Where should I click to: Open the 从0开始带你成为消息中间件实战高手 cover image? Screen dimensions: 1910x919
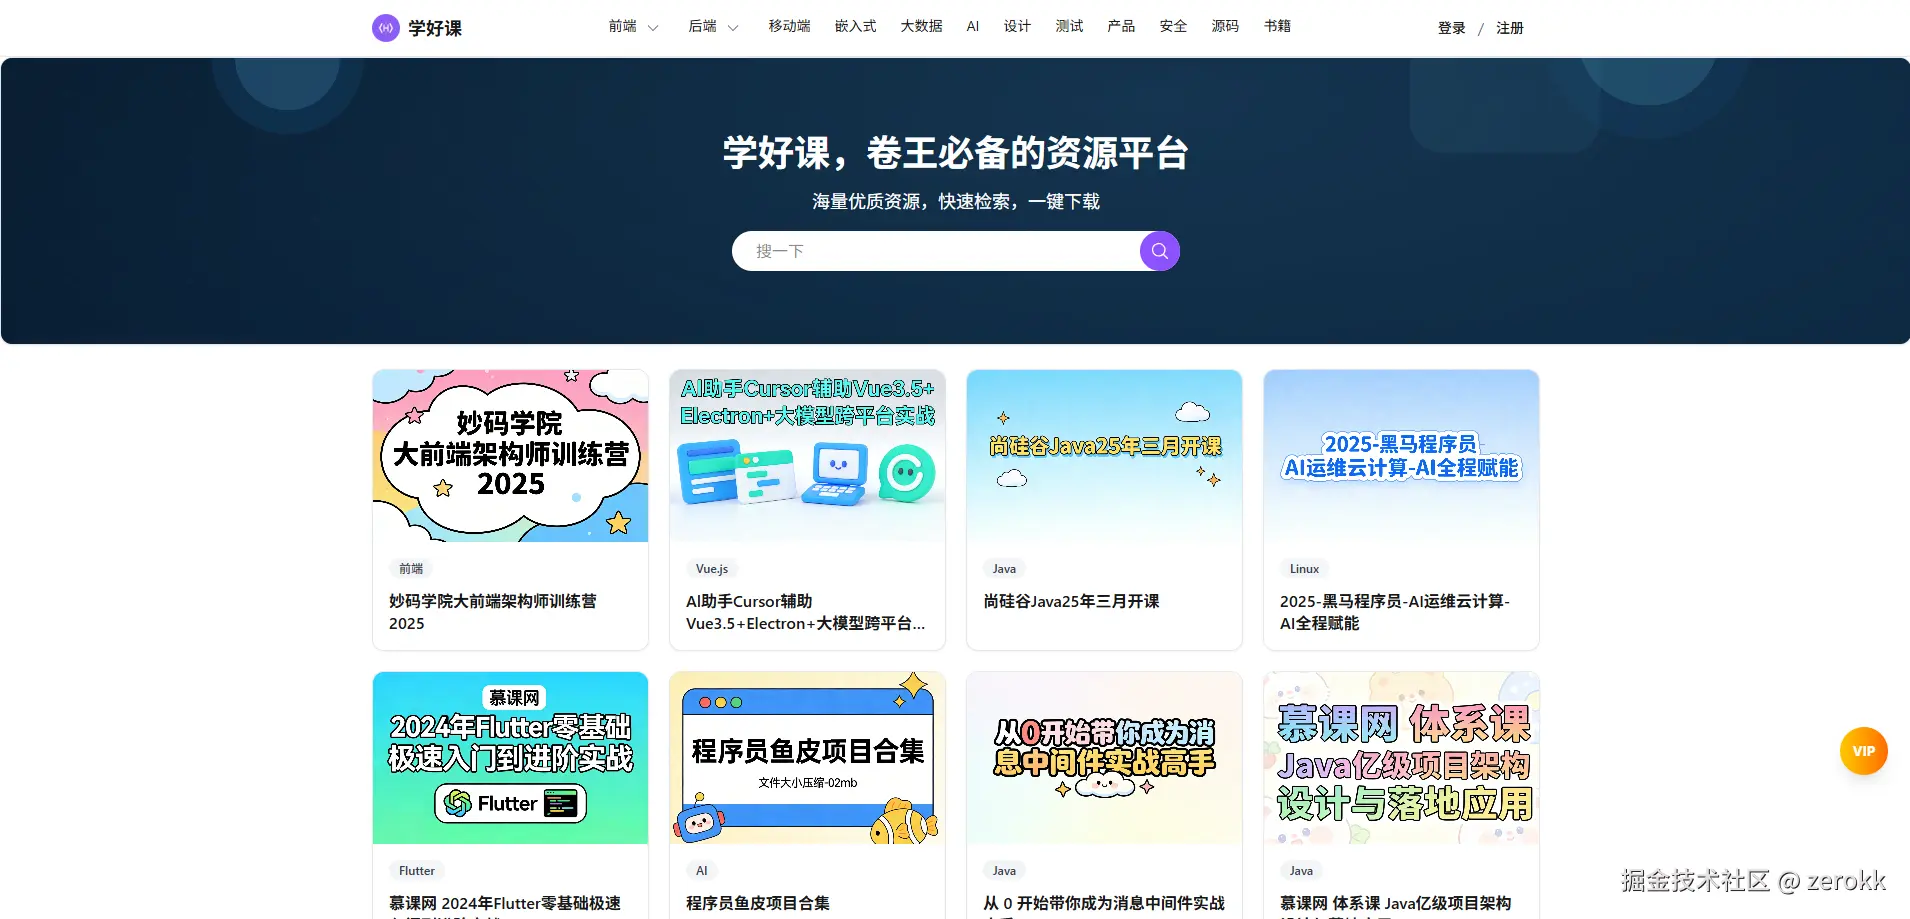(x=1104, y=758)
